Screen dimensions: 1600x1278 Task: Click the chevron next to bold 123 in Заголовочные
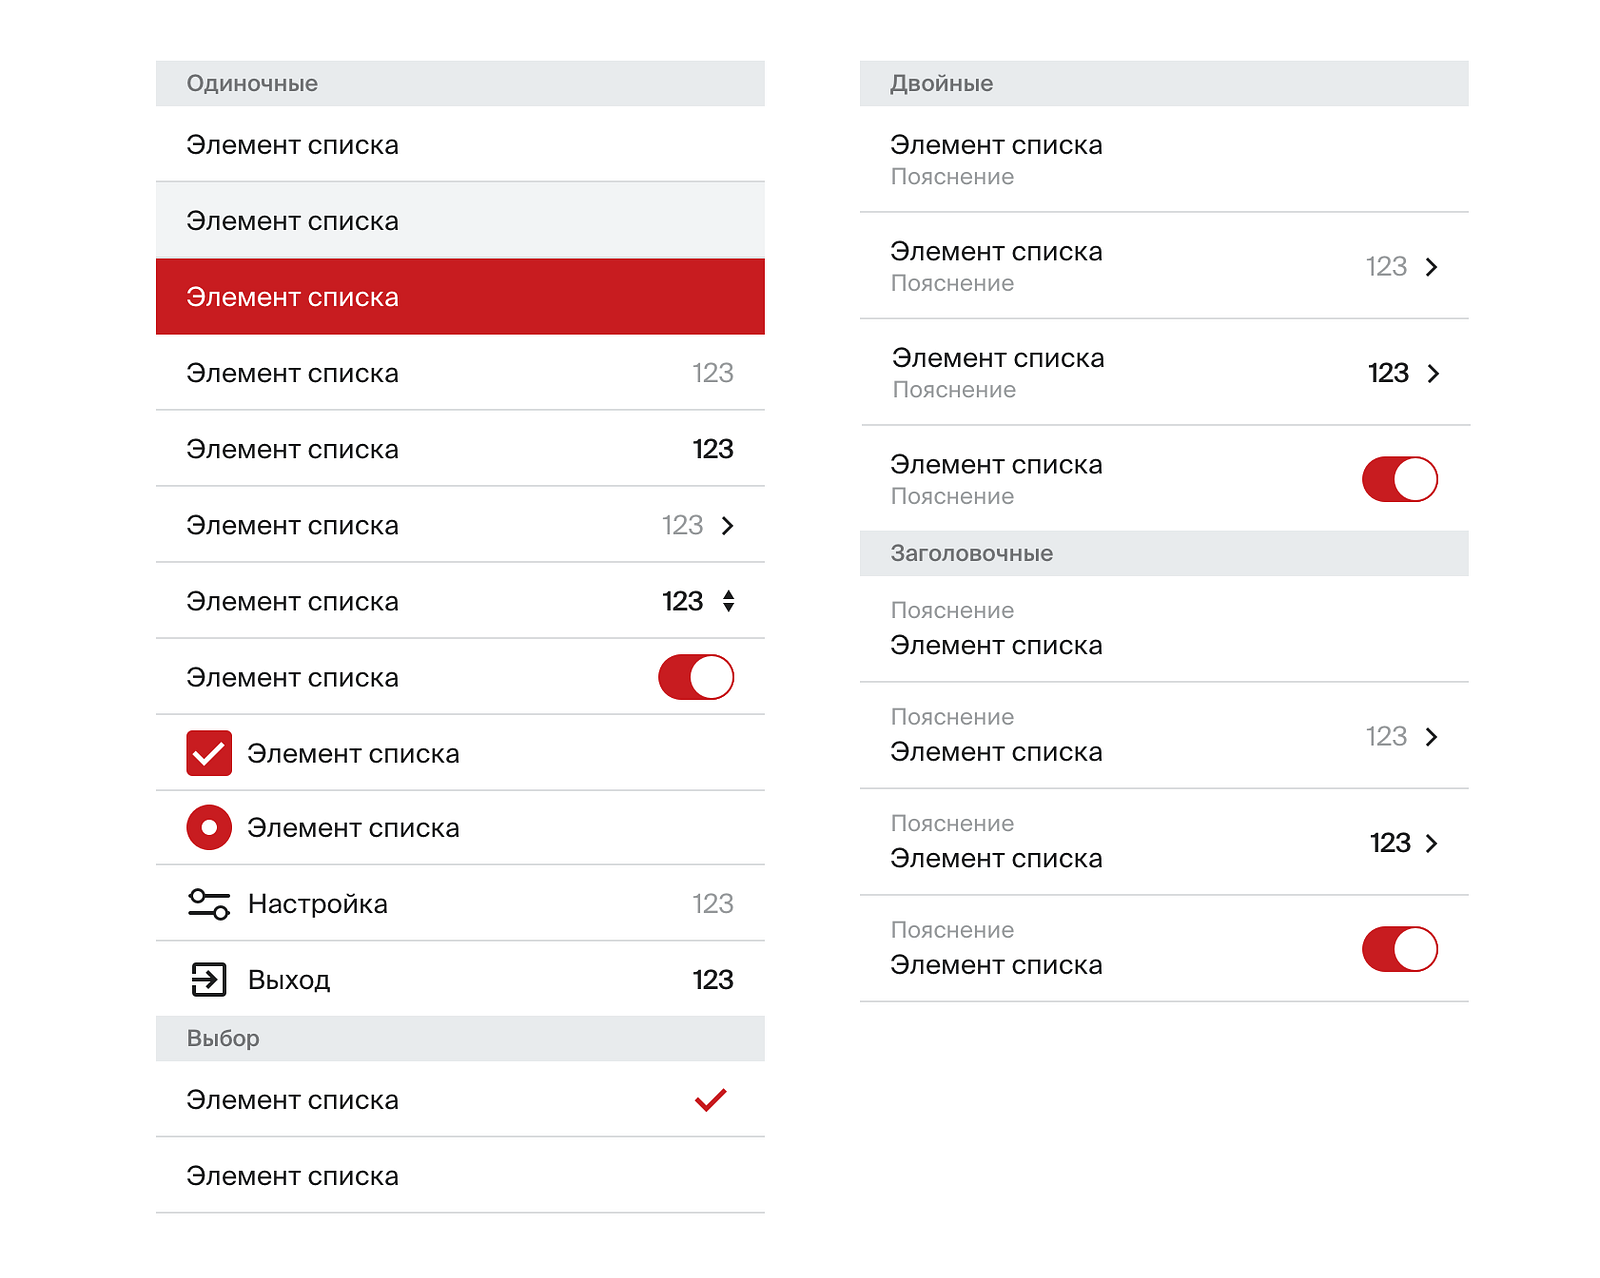(1432, 843)
